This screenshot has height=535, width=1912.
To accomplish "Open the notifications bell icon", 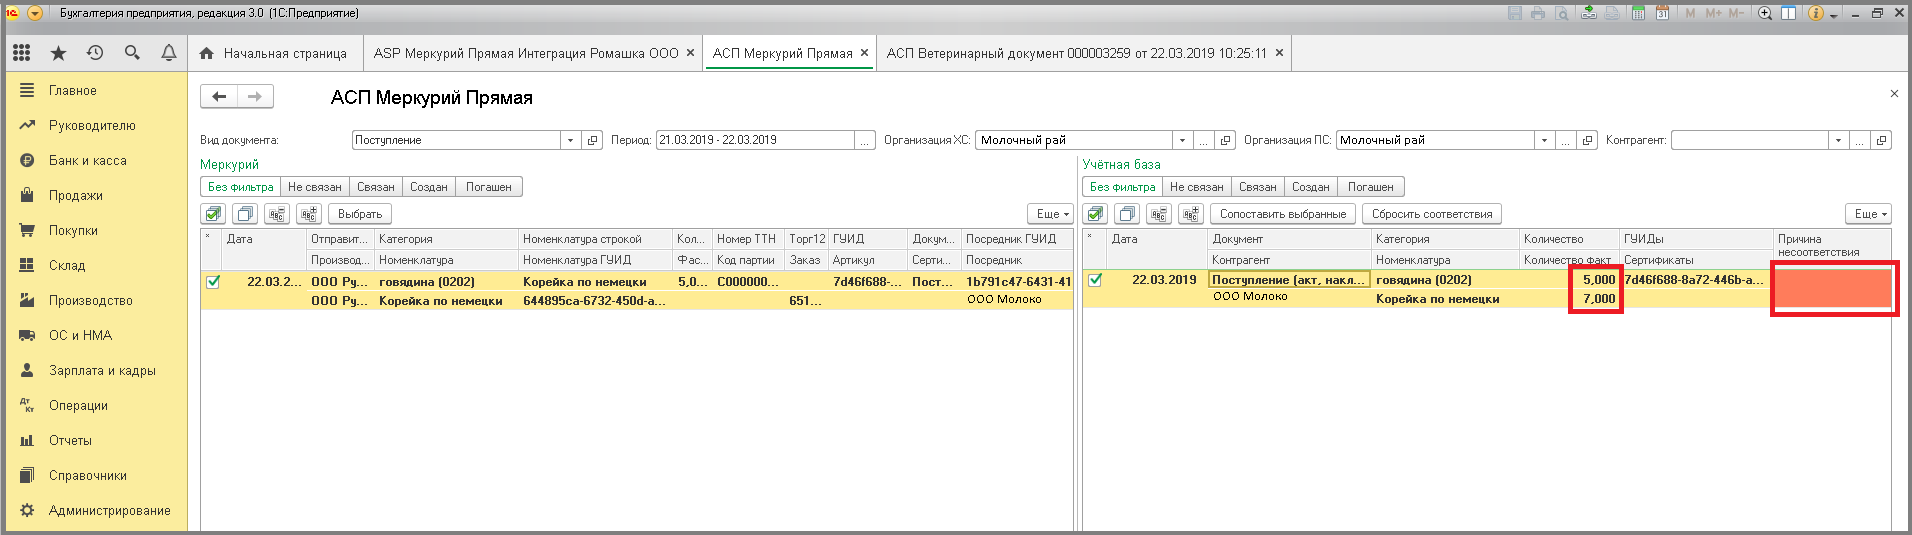I will [x=169, y=53].
